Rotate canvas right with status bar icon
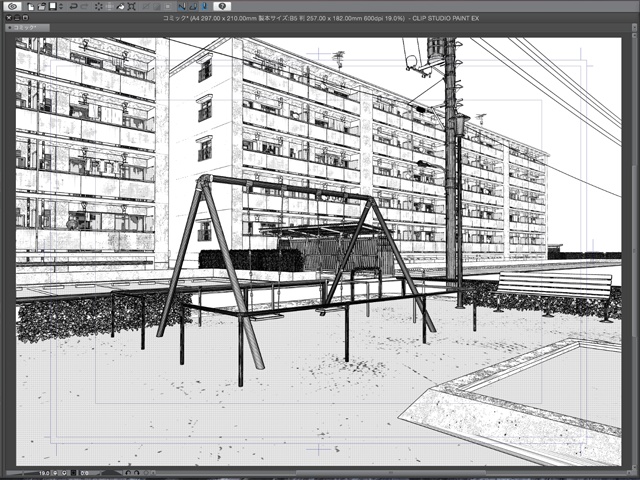 pos(136,473)
